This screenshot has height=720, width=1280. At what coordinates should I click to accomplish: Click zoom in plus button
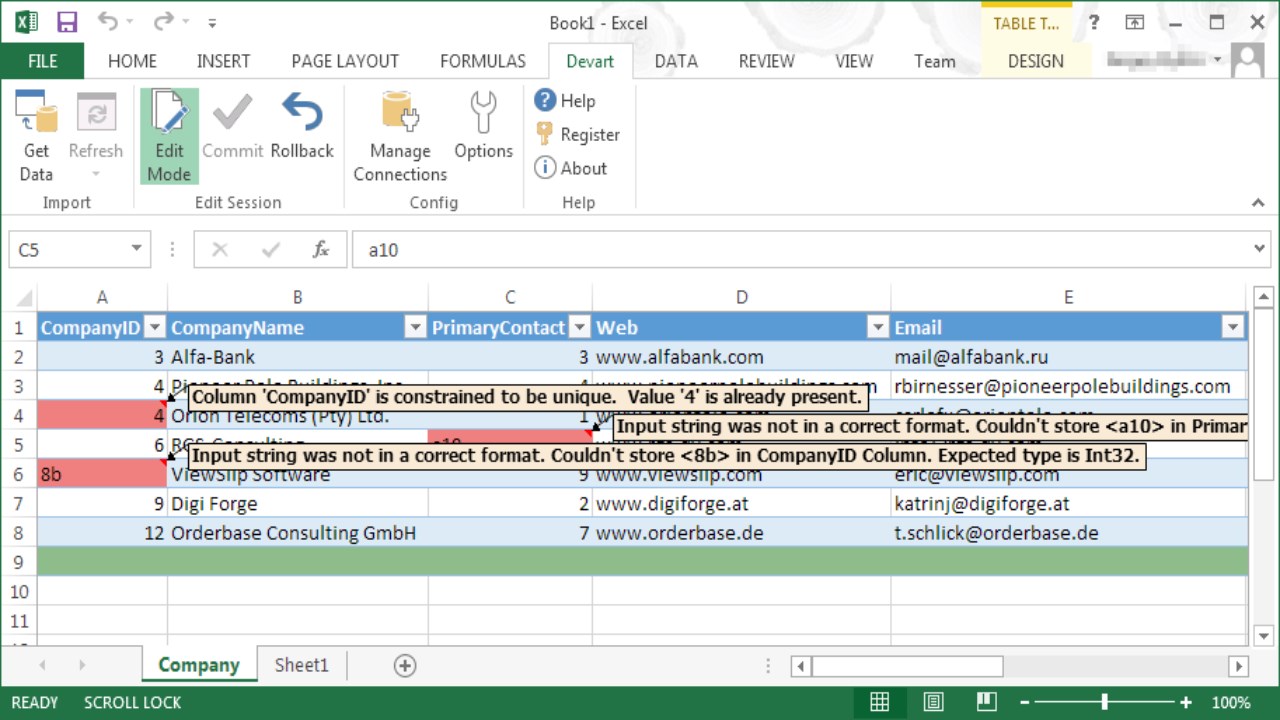pyautogui.click(x=1186, y=702)
